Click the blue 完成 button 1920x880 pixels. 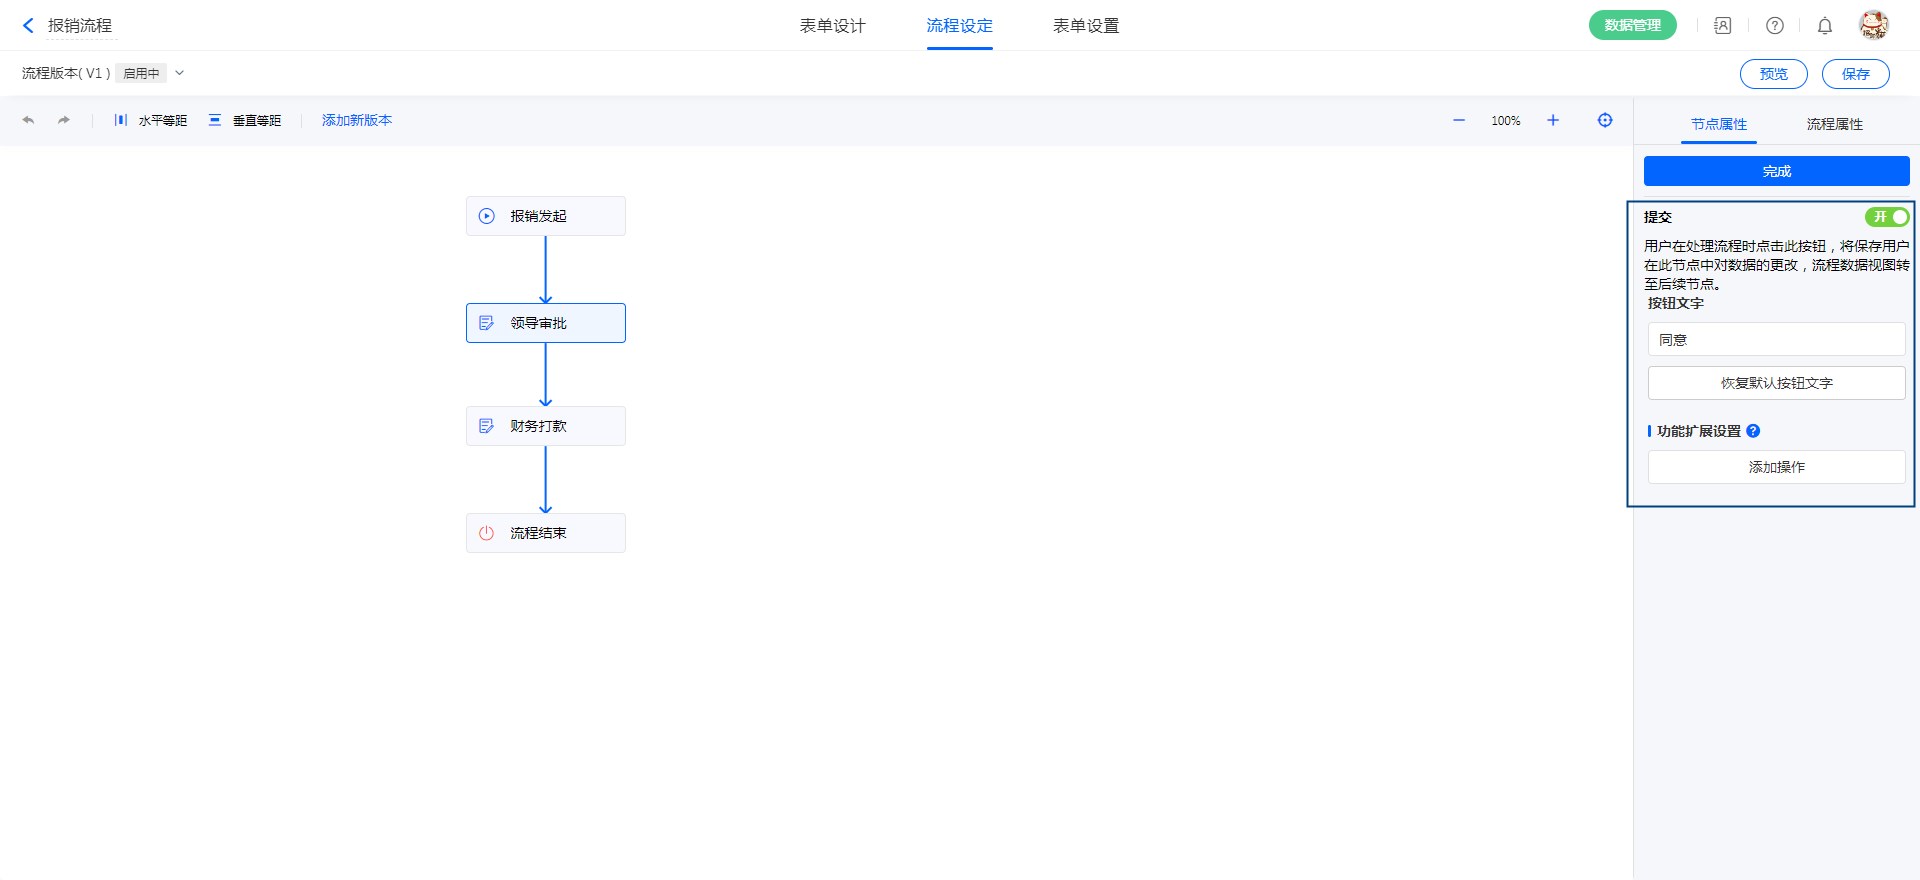[x=1776, y=171]
